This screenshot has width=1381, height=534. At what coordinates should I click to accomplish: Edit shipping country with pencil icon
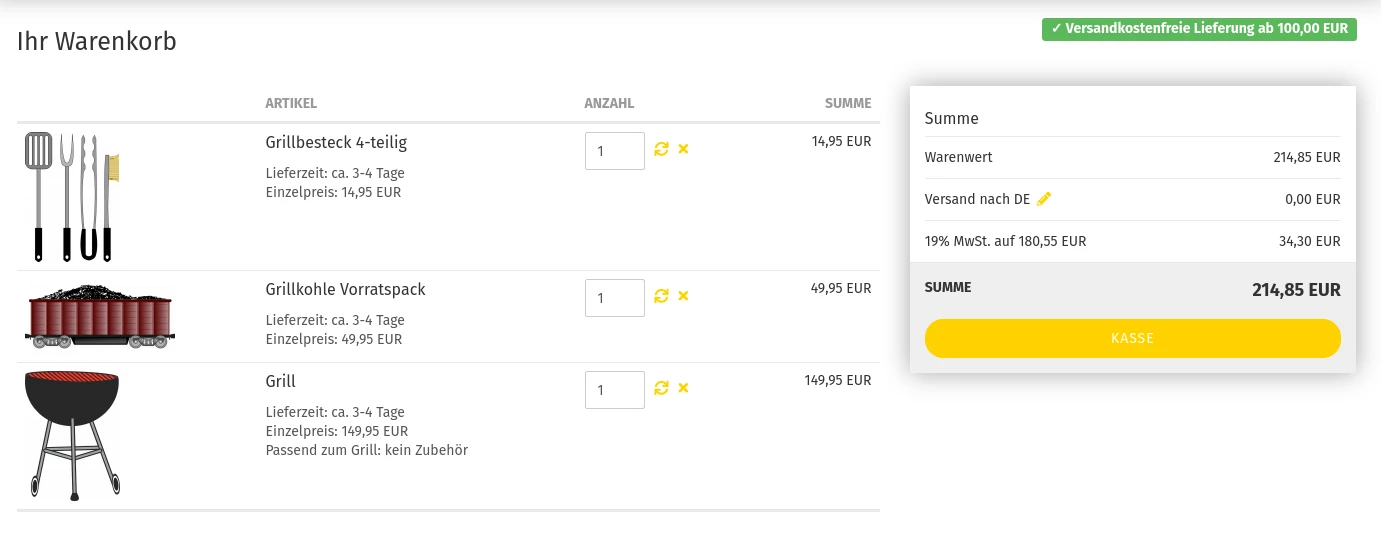[x=1044, y=199]
